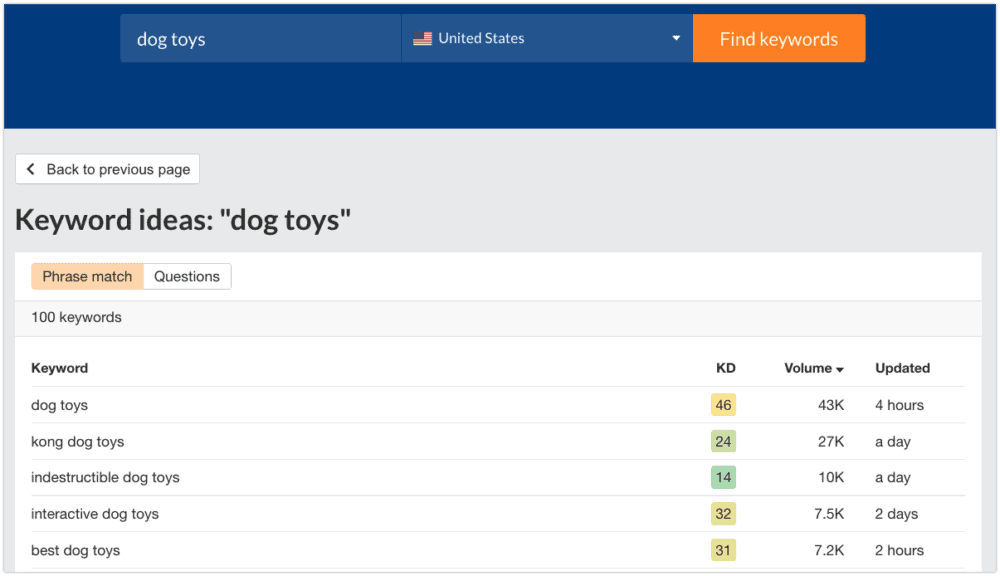Image resolution: width=1000 pixels, height=576 pixels.
Task: Click the Keyword column header
Action: pyautogui.click(x=59, y=368)
